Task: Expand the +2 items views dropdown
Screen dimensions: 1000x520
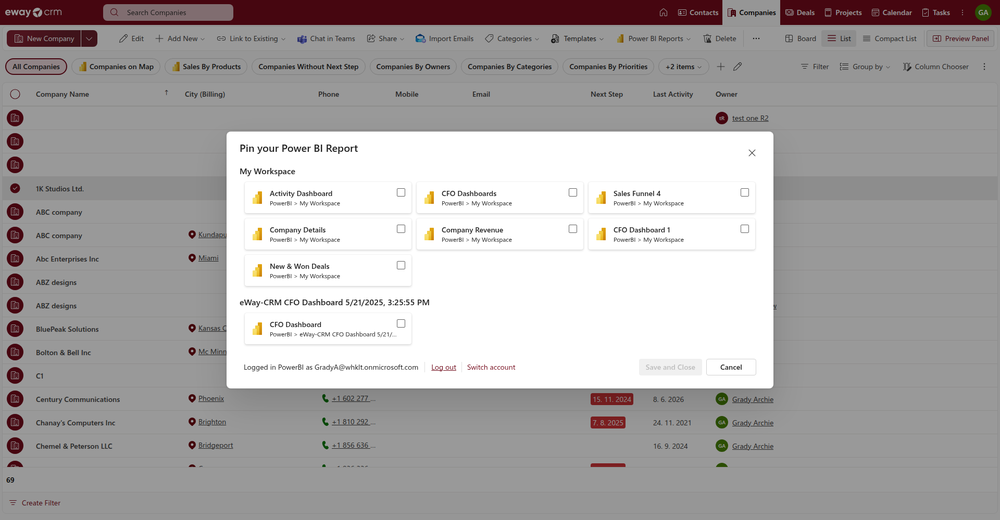Action: (683, 66)
